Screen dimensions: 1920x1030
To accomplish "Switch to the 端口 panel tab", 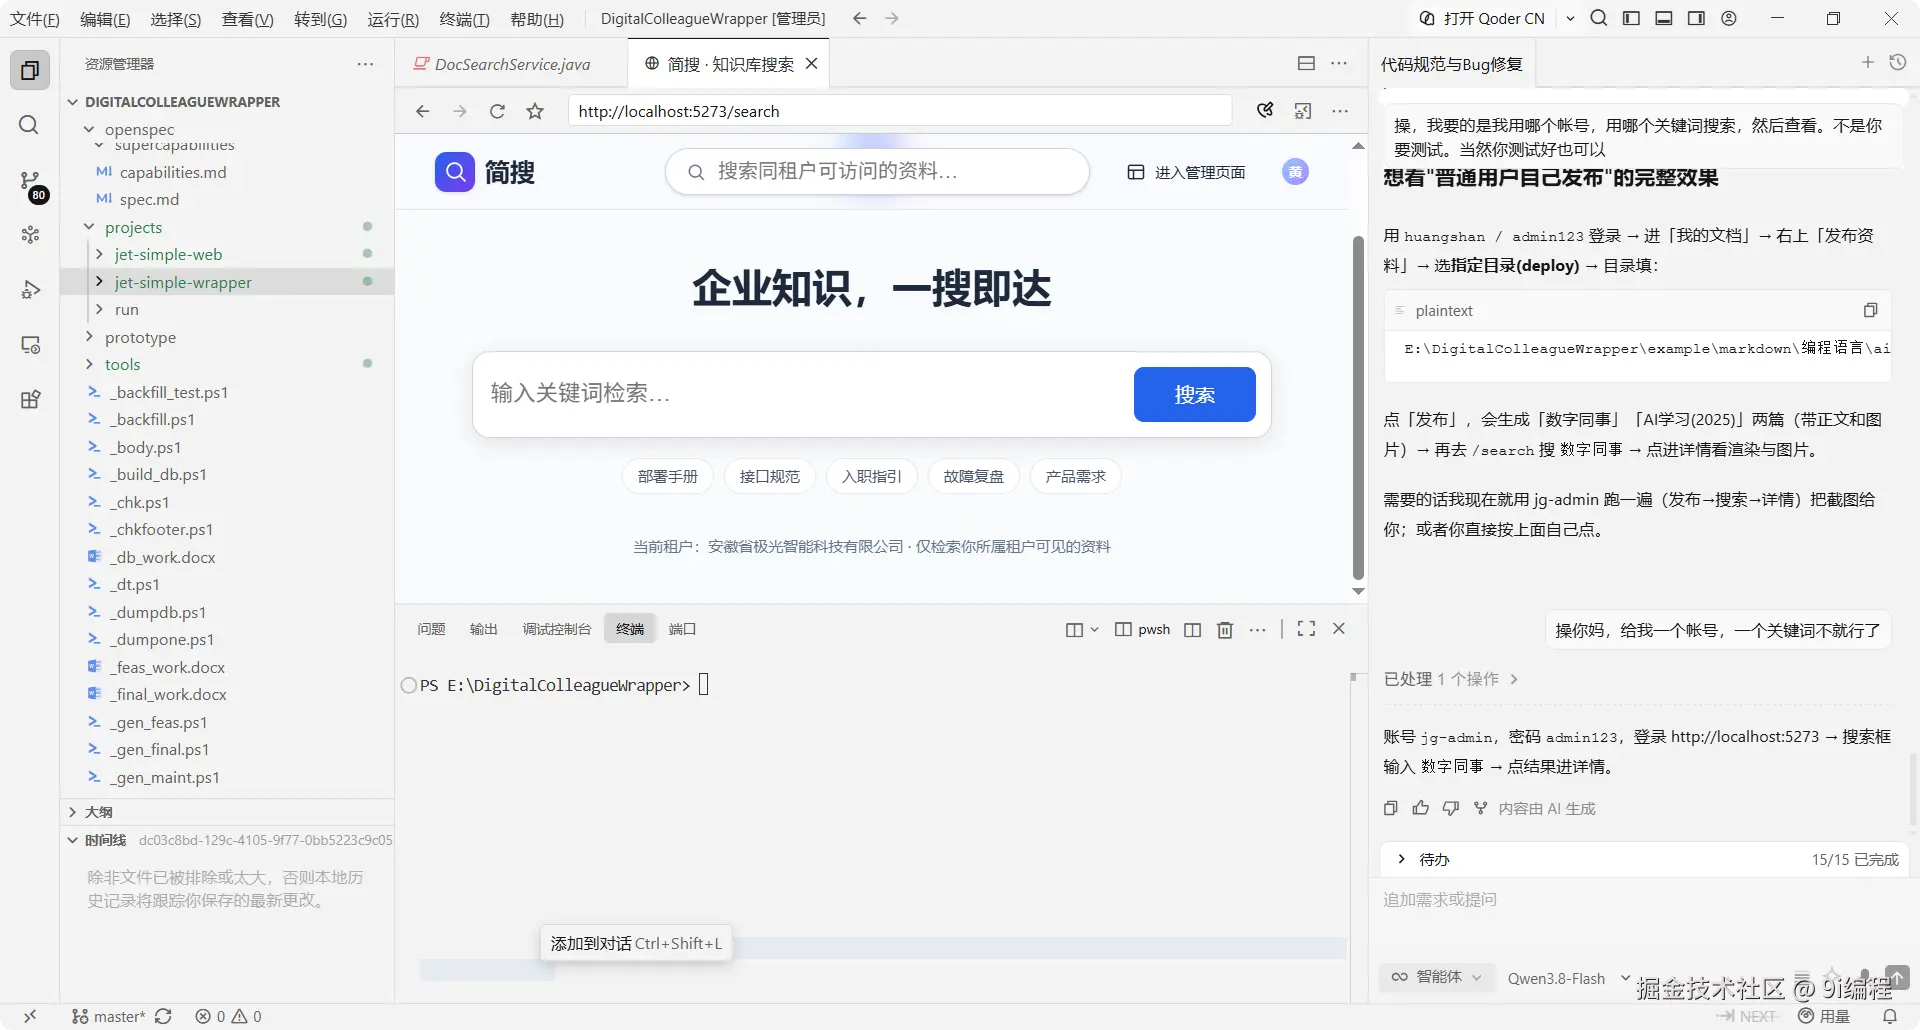I will tap(682, 629).
